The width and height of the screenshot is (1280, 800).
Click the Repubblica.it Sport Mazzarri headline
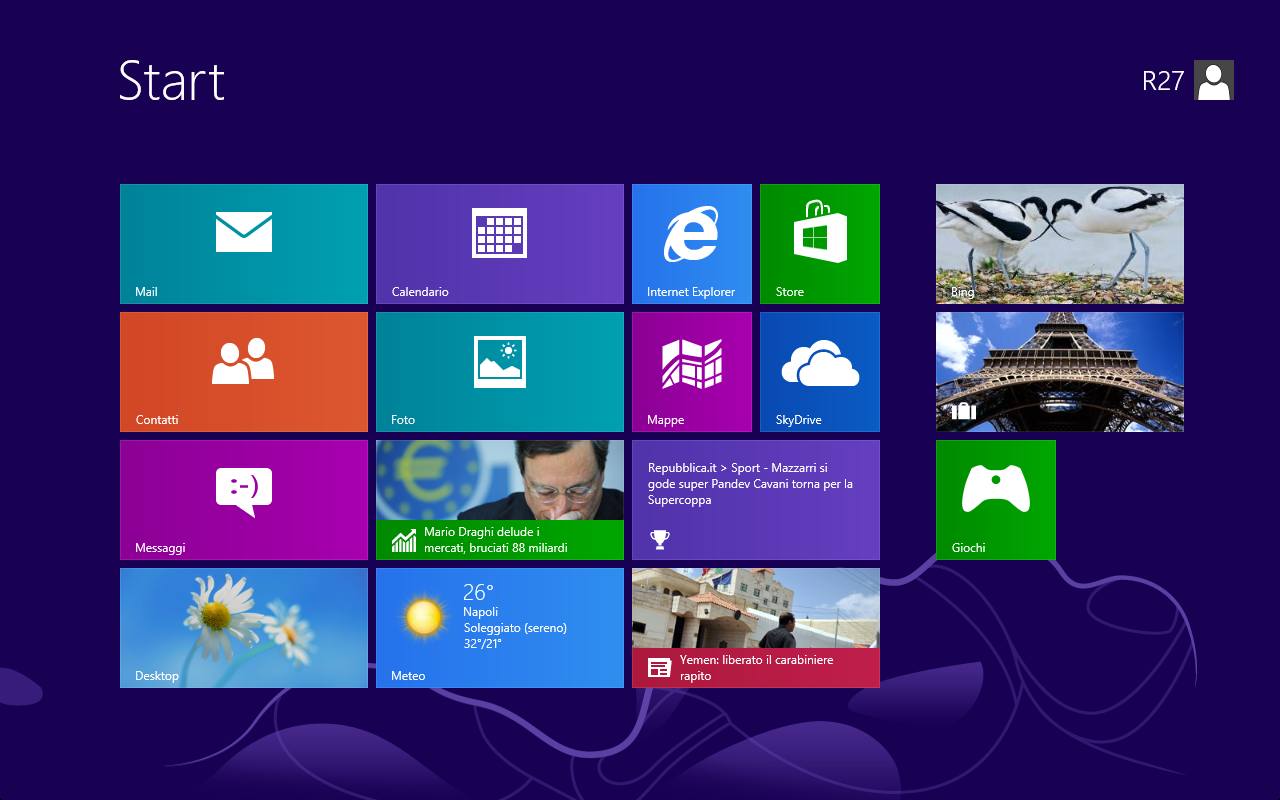(x=750, y=484)
